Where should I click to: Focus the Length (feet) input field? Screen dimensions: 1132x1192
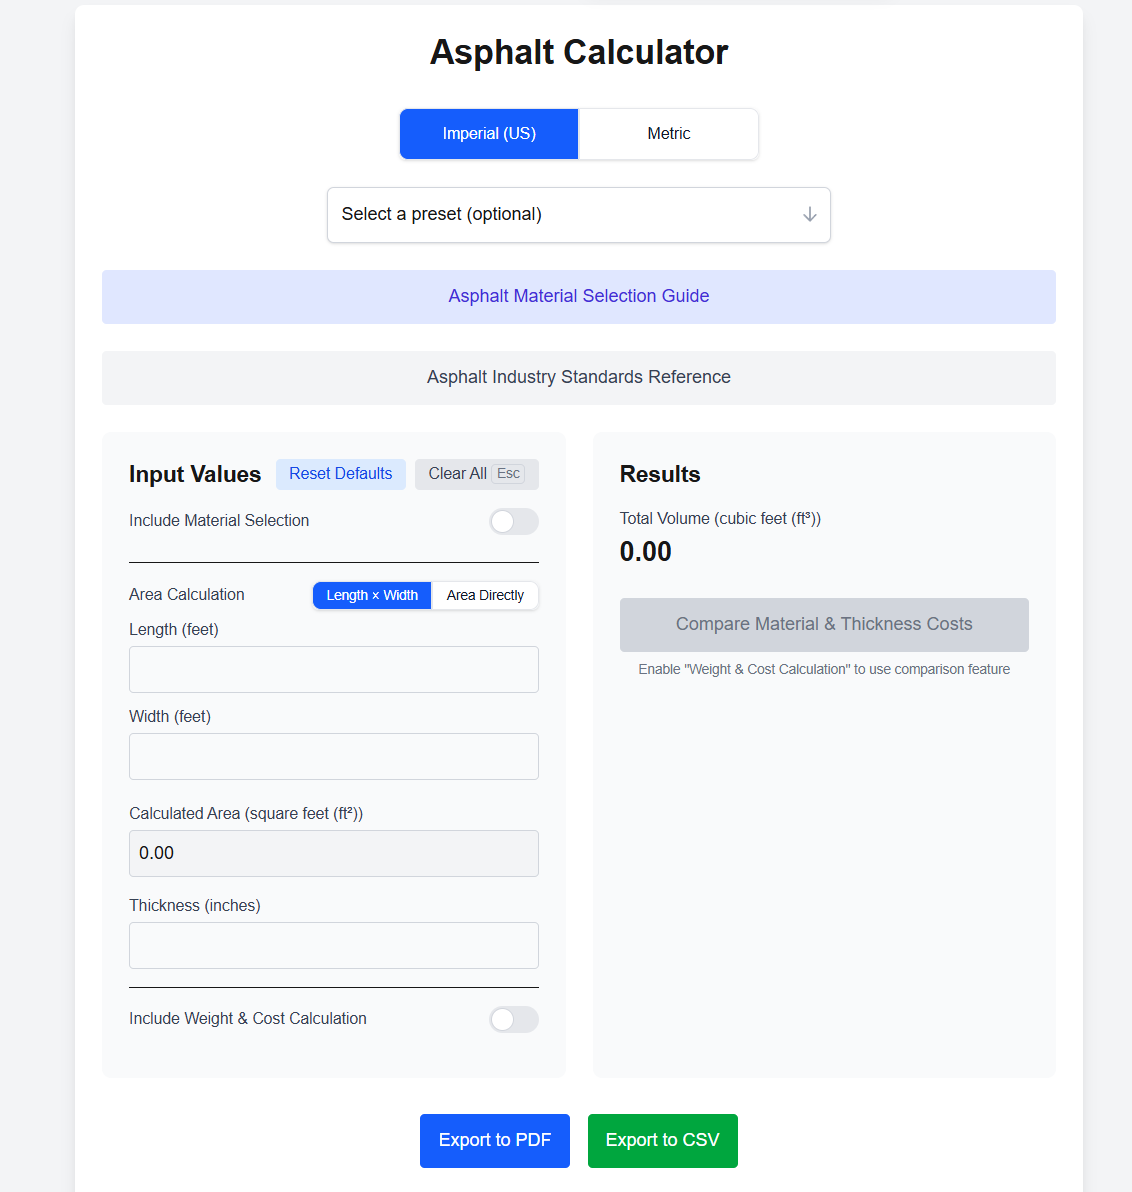pos(334,670)
